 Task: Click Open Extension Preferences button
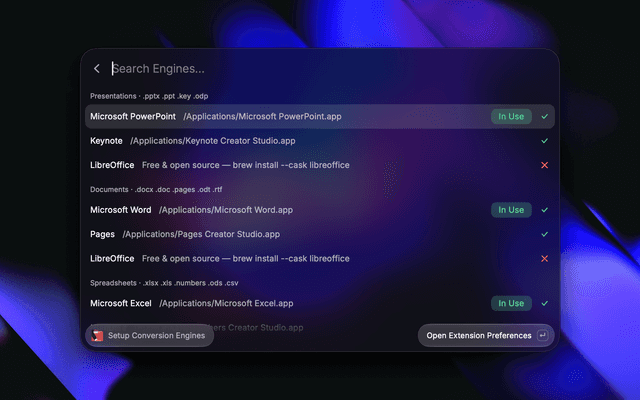coord(486,336)
